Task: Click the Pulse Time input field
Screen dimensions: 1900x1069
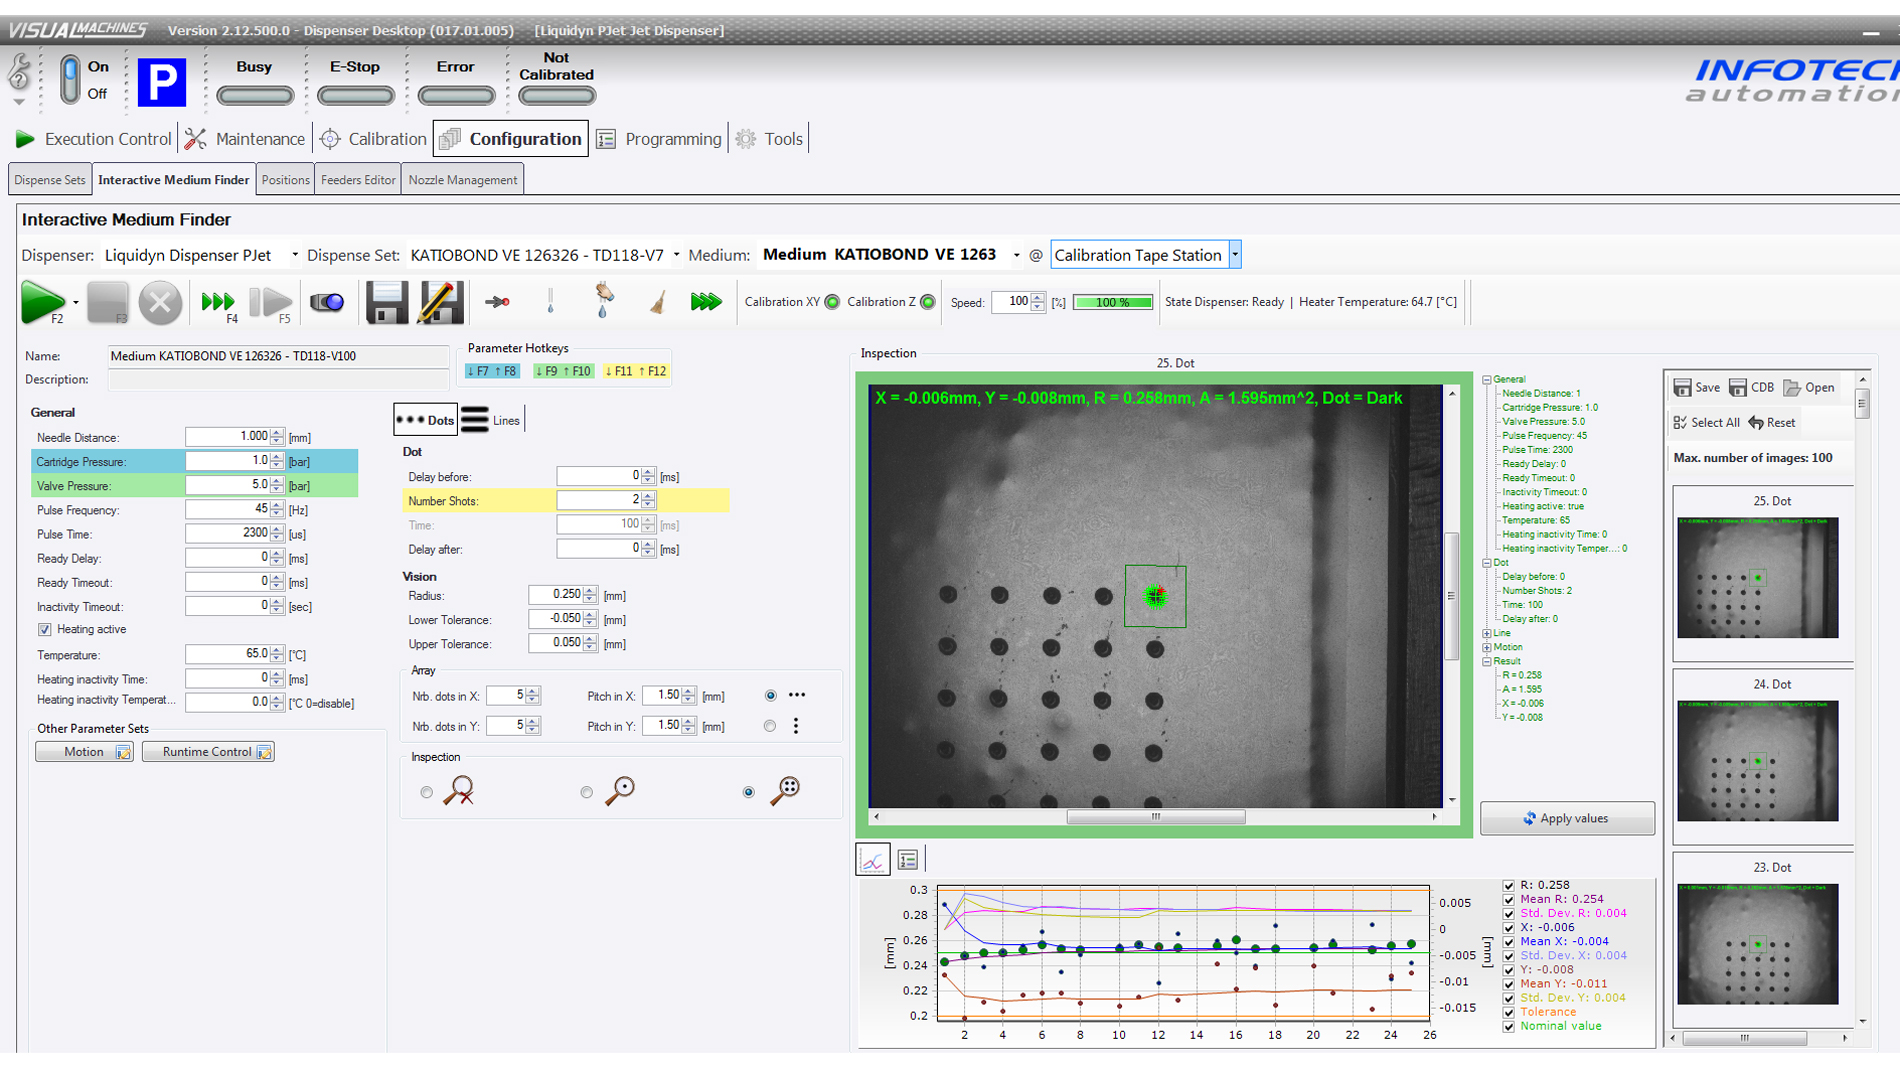Action: [x=228, y=534]
